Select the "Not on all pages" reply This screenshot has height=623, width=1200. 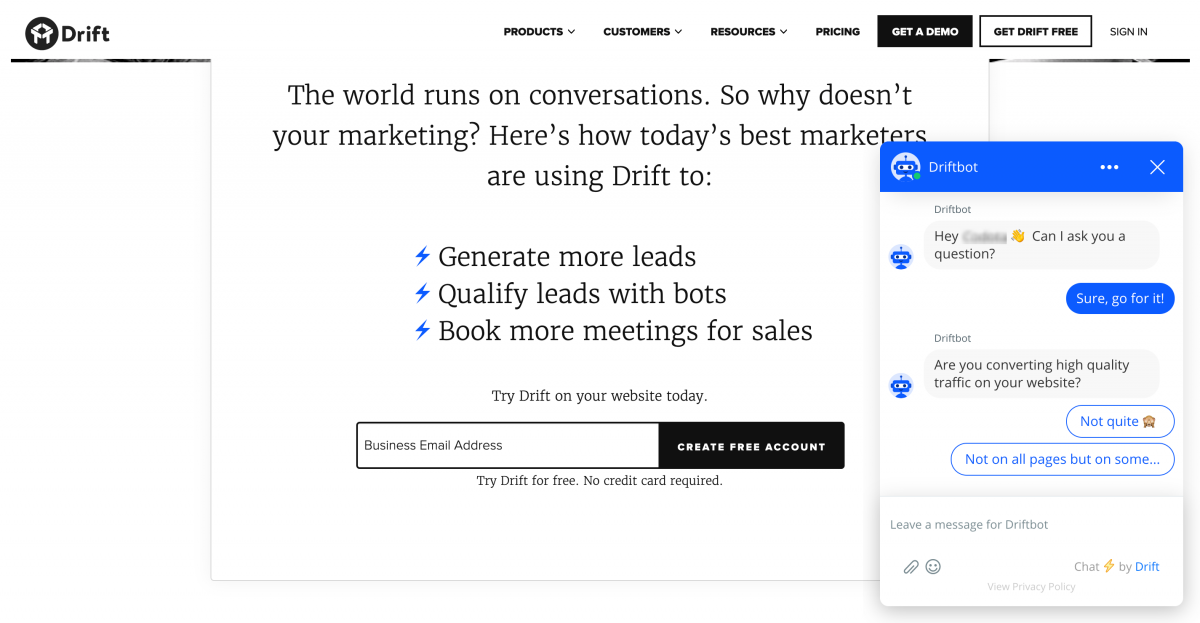1062,459
